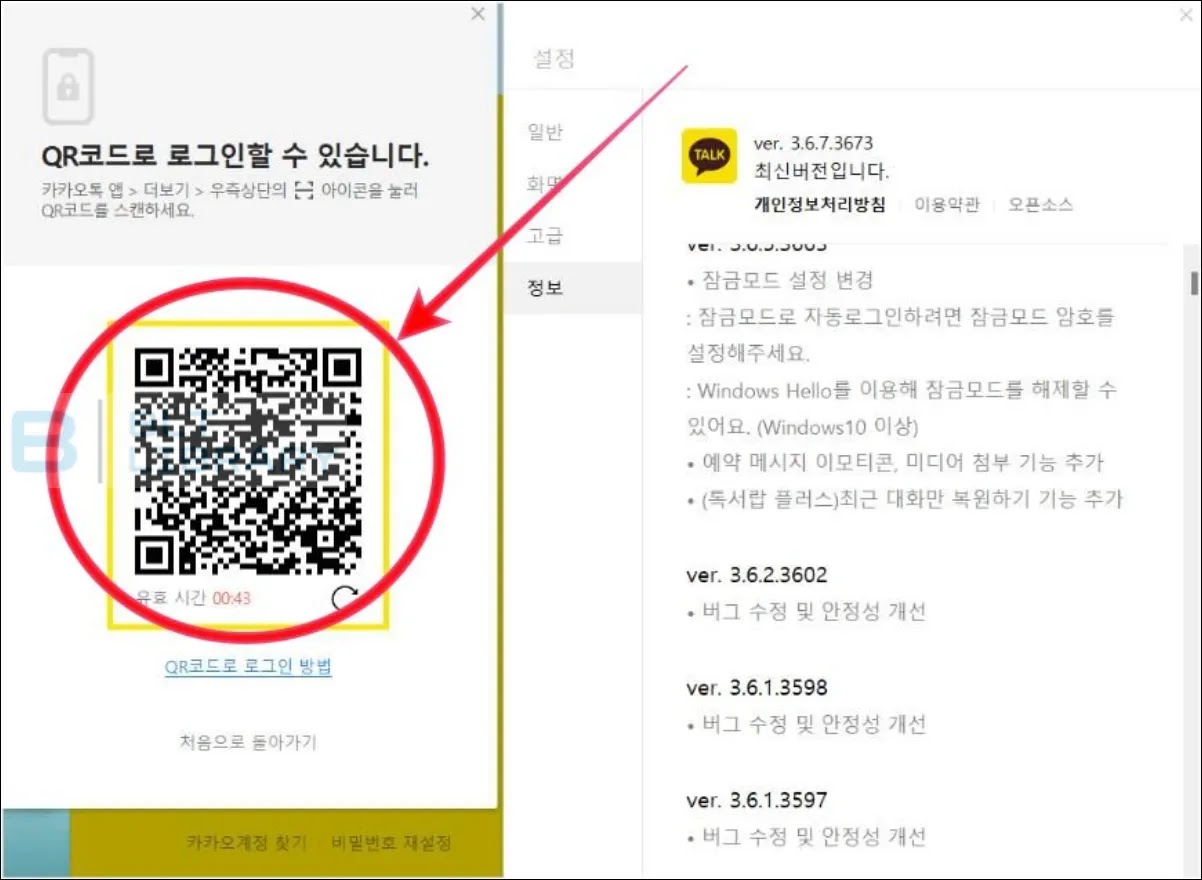The image size is (1202, 880).
Task: Open the QR코드로 로그인 방법 link
Action: coord(248,666)
